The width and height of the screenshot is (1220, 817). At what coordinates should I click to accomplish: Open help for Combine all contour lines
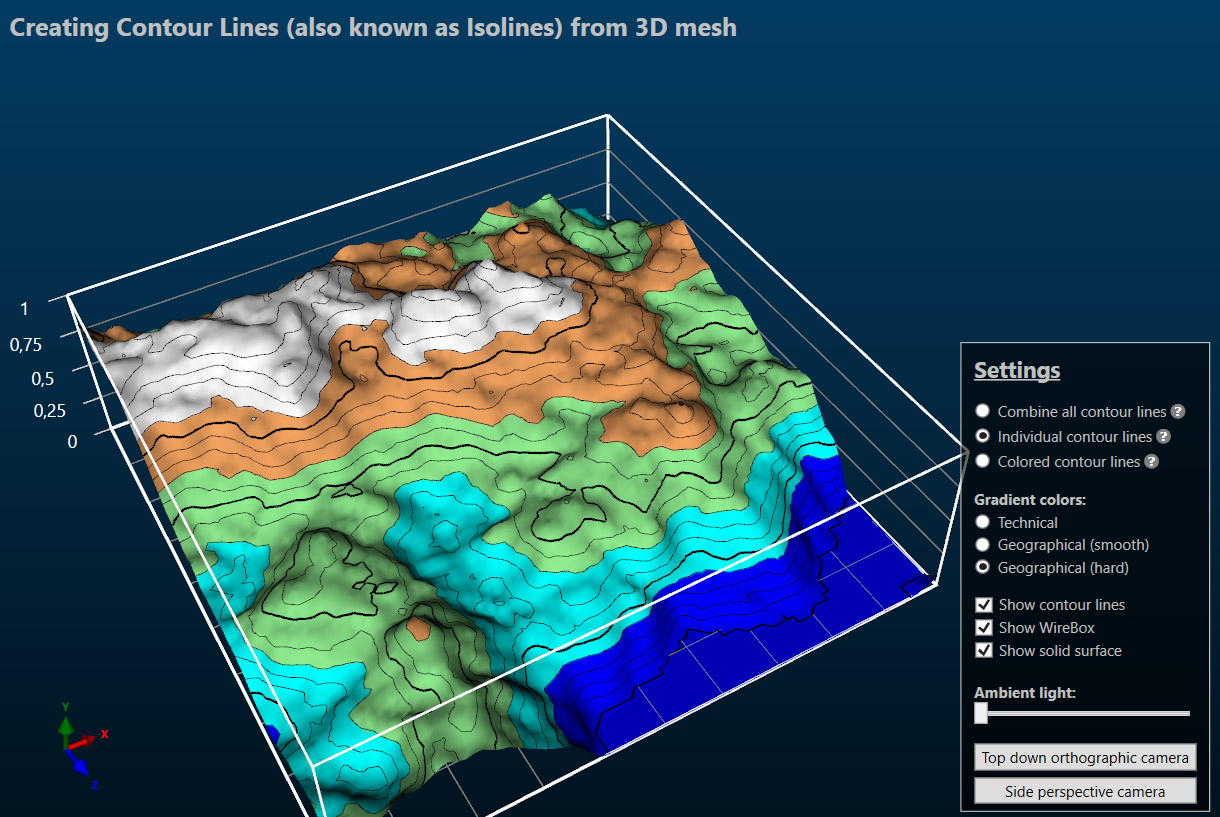click(x=1178, y=411)
